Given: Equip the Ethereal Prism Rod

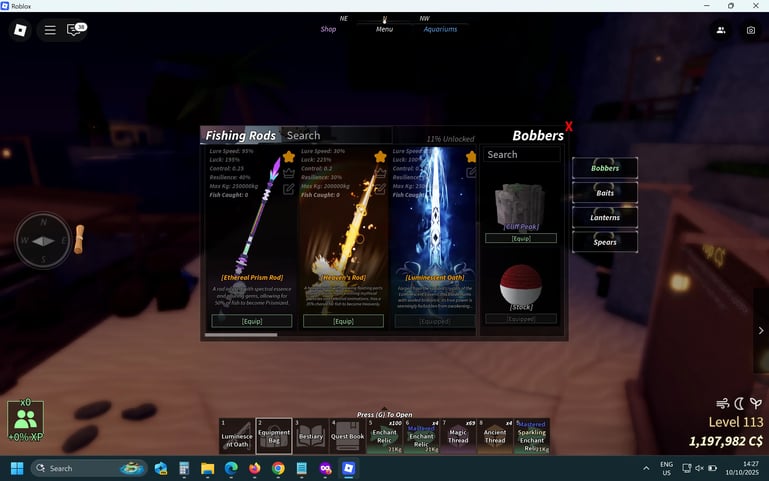Looking at the screenshot, I should point(252,321).
